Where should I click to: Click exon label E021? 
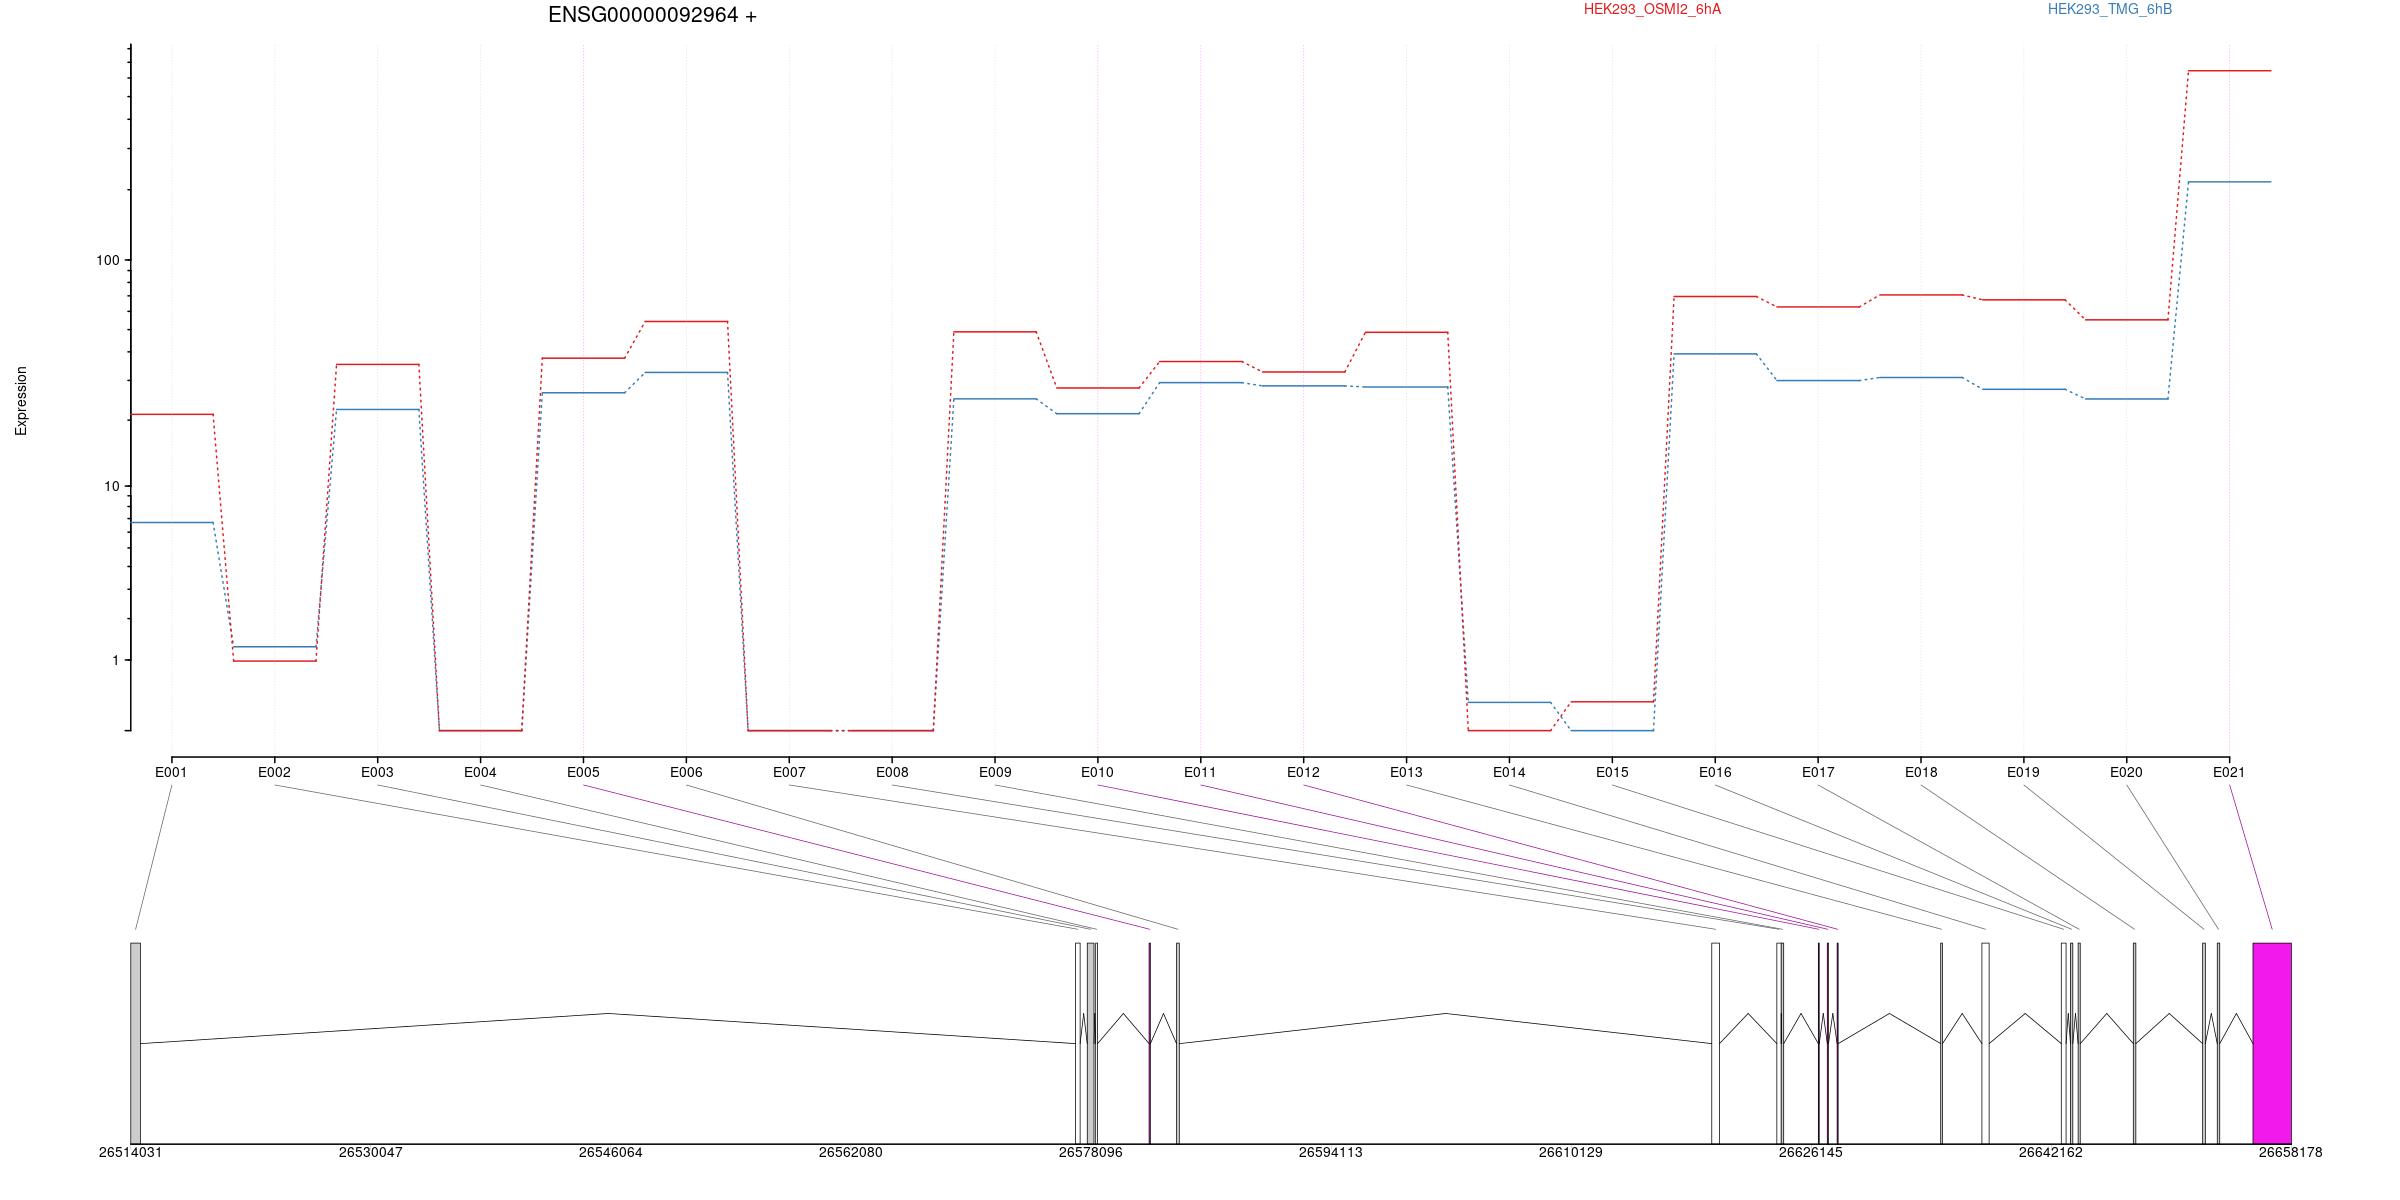pyautogui.click(x=2229, y=772)
